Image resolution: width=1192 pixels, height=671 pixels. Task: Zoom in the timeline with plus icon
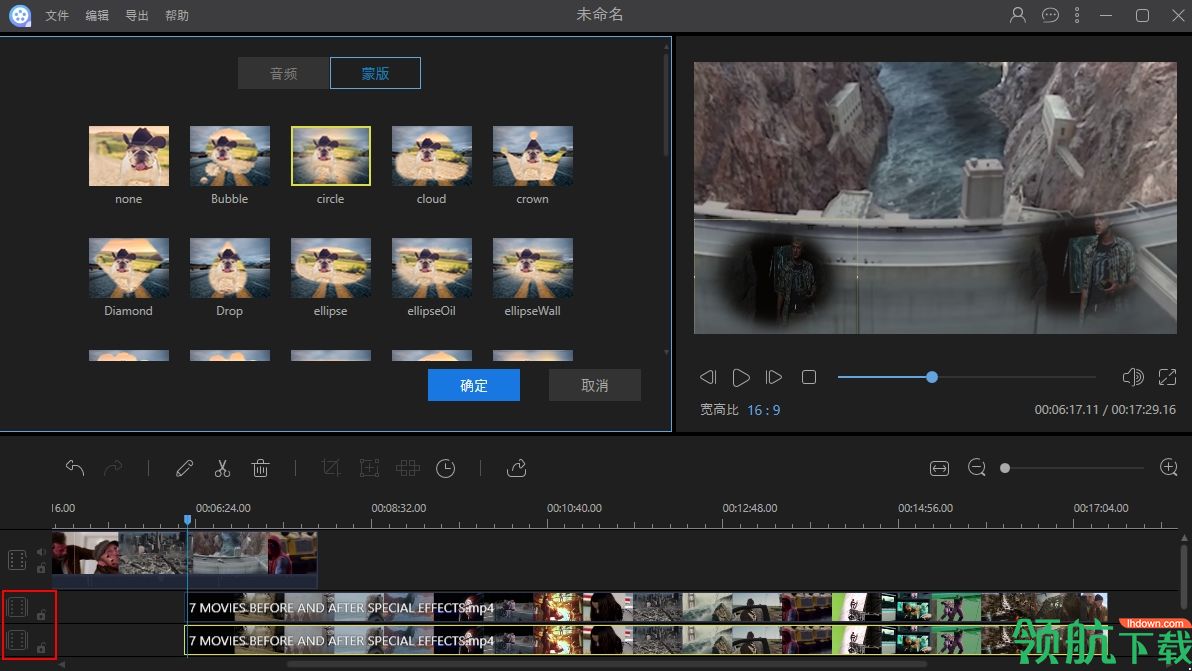(x=1169, y=467)
